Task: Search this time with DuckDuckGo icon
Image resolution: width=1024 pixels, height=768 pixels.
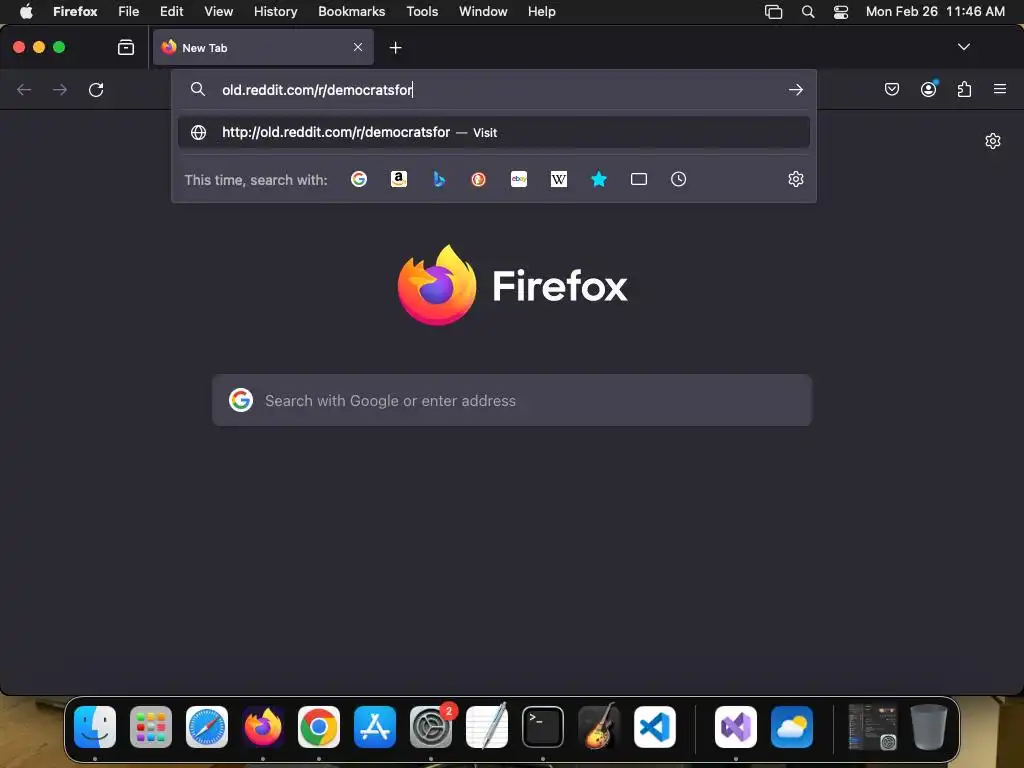Action: [x=479, y=179]
